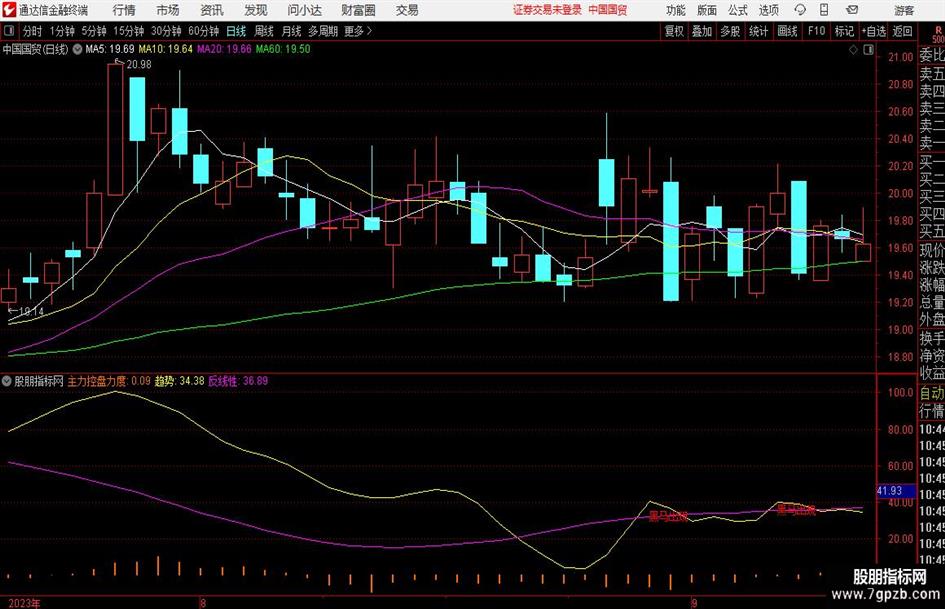
Task: Click the diamond icon at chart top right
Action: (x=853, y=50)
